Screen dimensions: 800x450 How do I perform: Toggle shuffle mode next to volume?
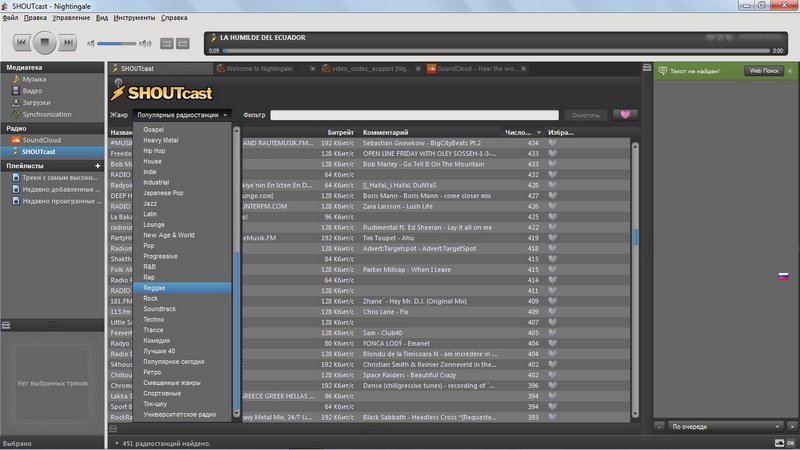coord(167,43)
